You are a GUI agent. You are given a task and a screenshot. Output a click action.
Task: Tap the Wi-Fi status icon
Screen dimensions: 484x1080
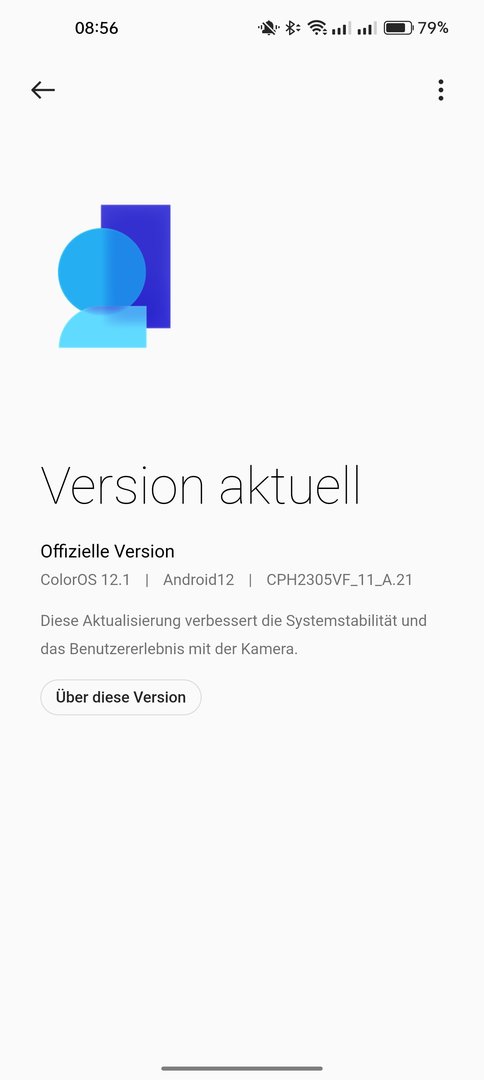click(x=317, y=28)
